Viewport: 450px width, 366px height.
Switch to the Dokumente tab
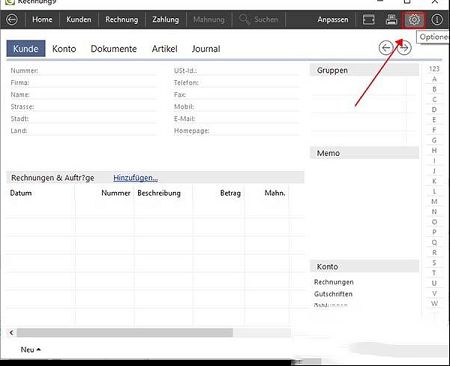click(114, 49)
